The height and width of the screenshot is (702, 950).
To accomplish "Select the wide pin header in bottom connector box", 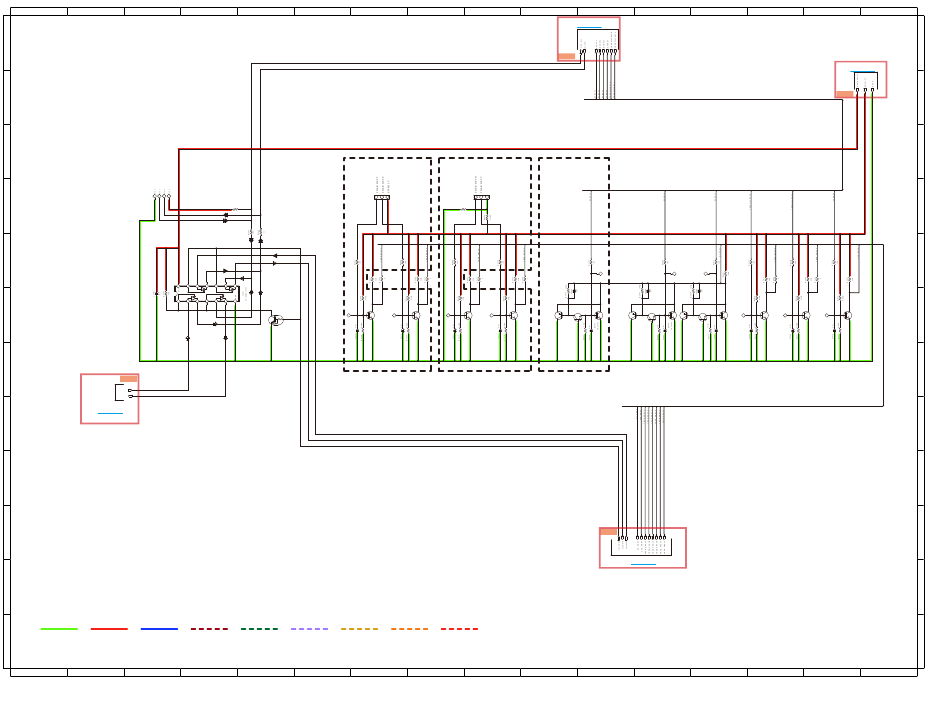I will (642, 546).
